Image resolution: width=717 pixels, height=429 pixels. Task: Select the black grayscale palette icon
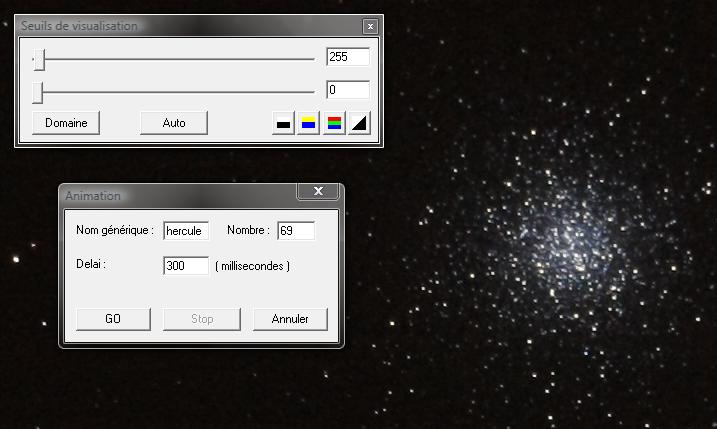click(284, 123)
